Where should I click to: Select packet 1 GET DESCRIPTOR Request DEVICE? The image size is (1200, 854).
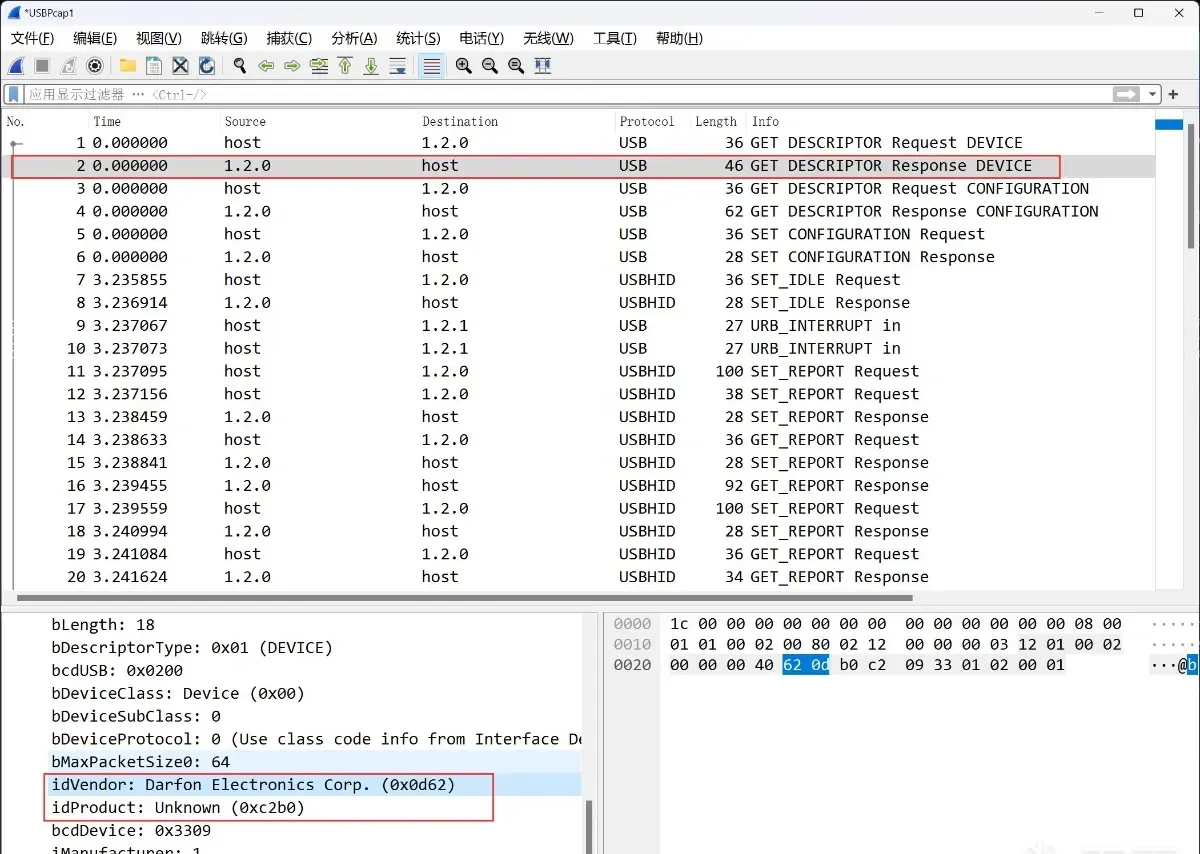[578, 143]
